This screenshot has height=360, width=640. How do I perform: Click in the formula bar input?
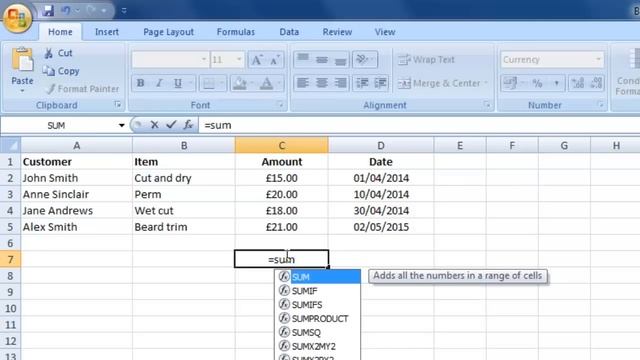[419, 125]
